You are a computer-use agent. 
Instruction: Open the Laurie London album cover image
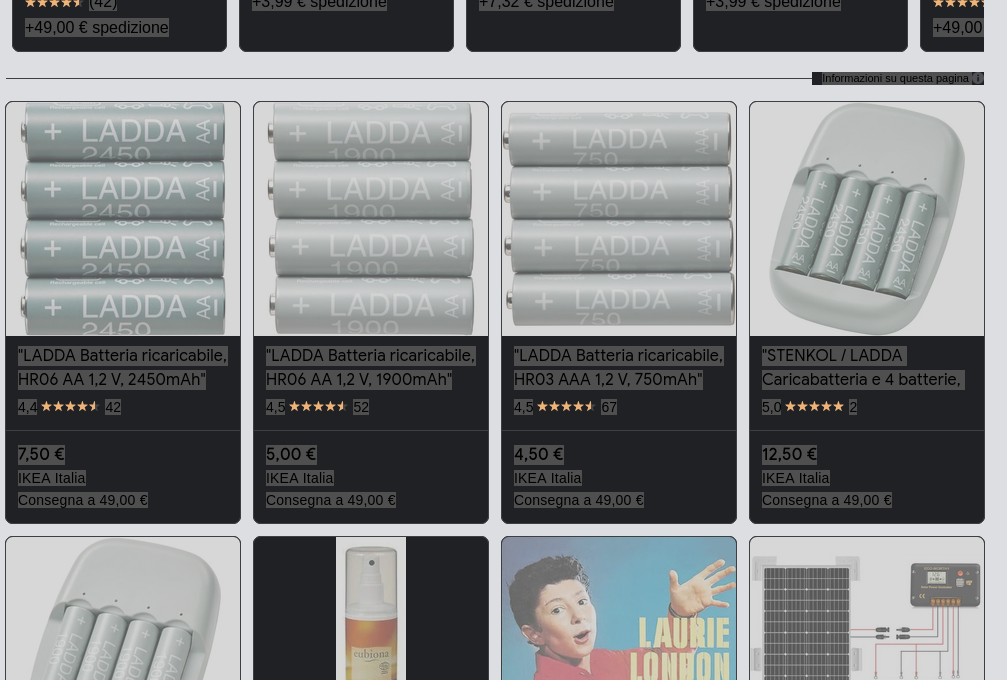click(x=619, y=609)
